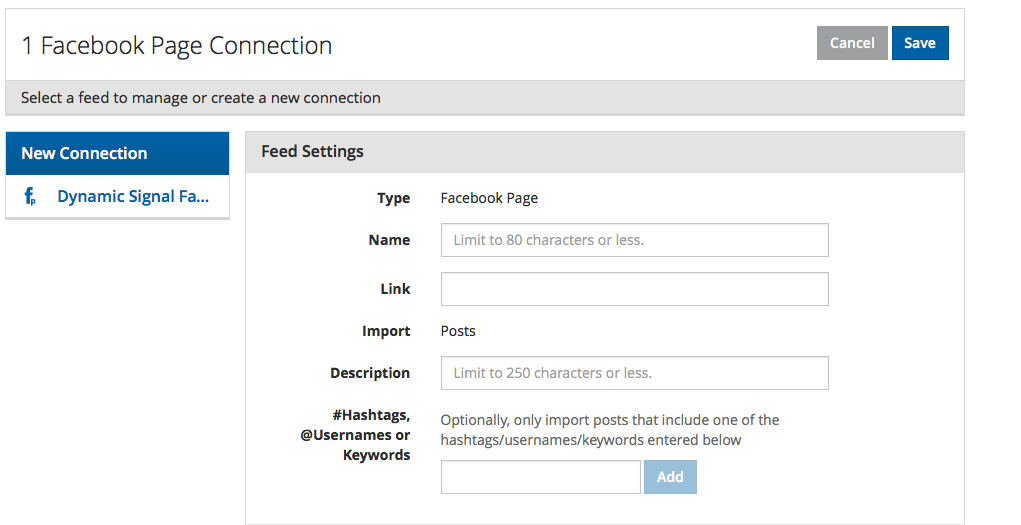
Task: Click into the Link text box
Action: pyautogui.click(x=634, y=289)
